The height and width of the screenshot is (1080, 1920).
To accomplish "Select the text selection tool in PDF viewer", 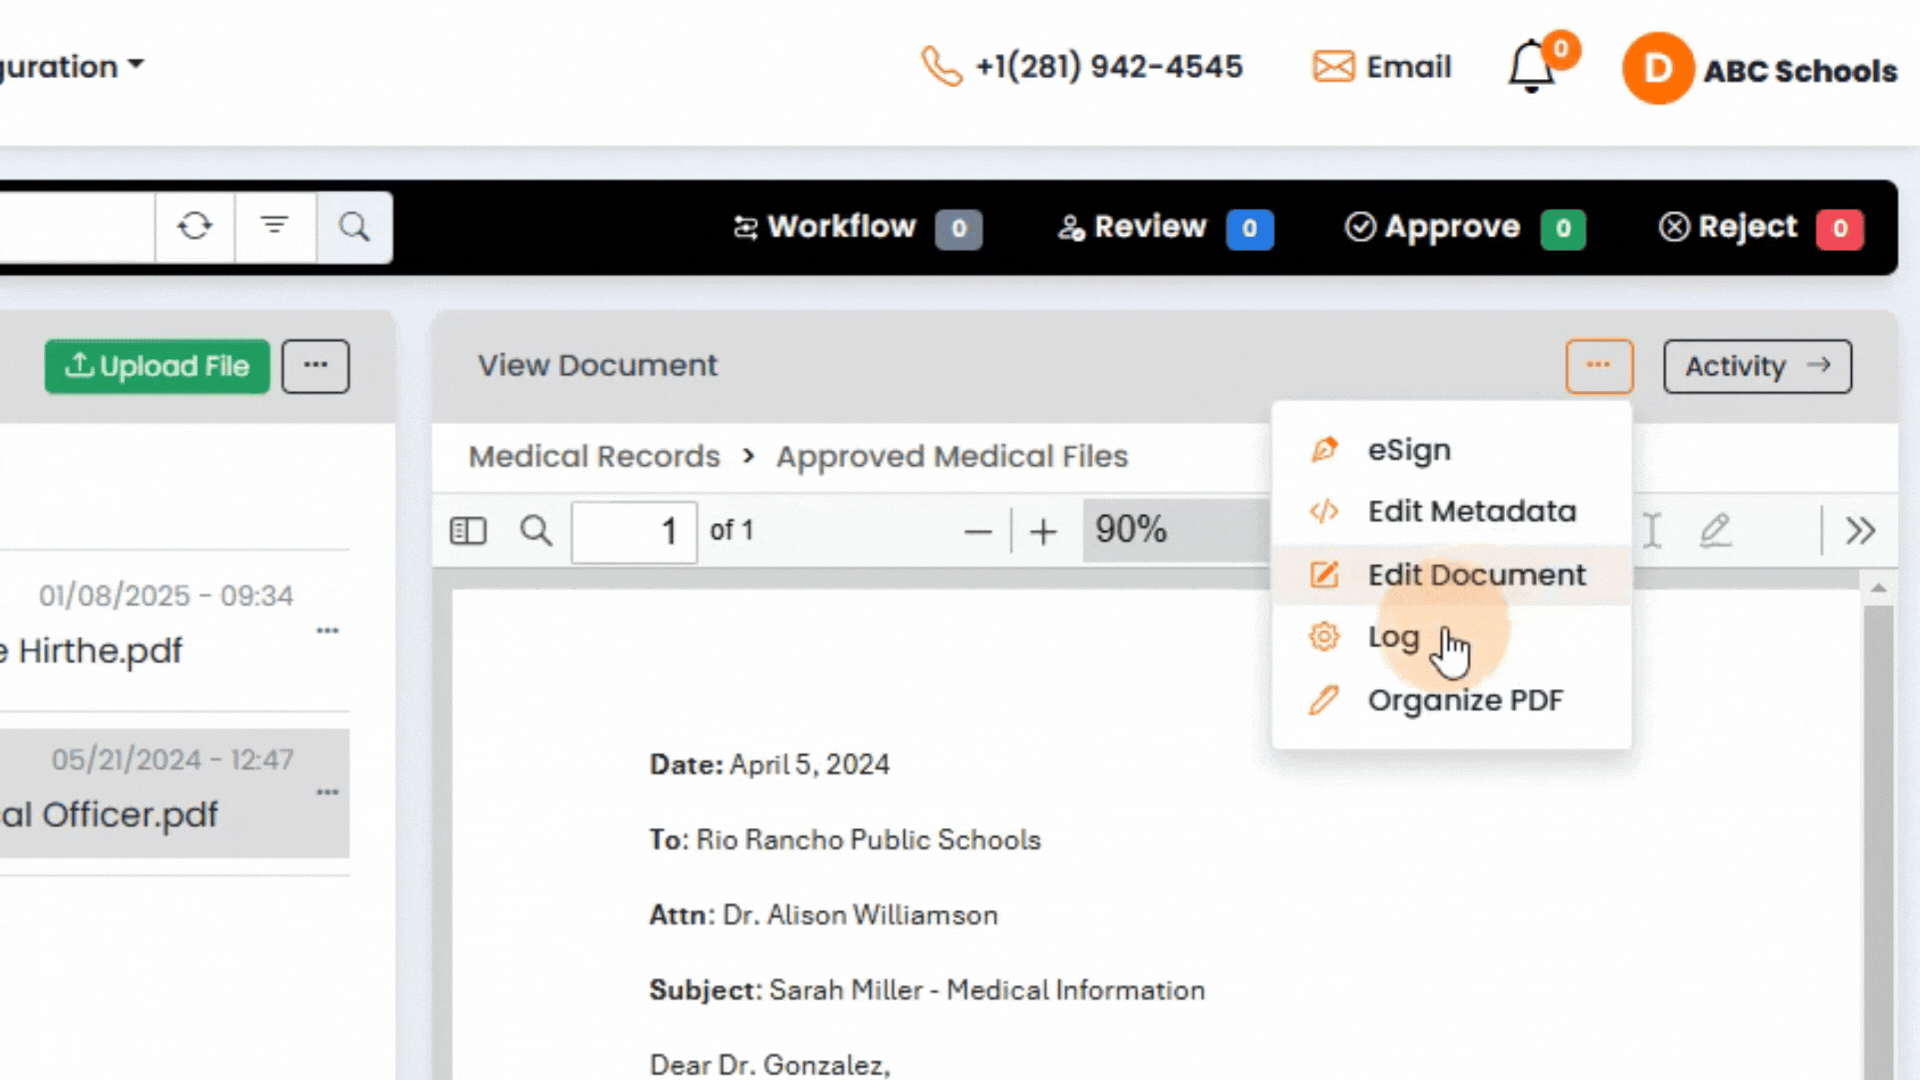I will [x=1651, y=531].
